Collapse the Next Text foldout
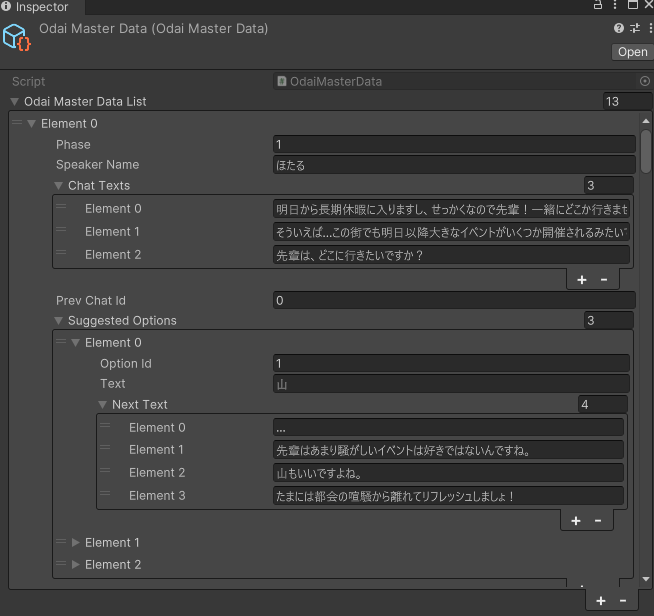This screenshot has height=616, width=654. pyautogui.click(x=103, y=404)
